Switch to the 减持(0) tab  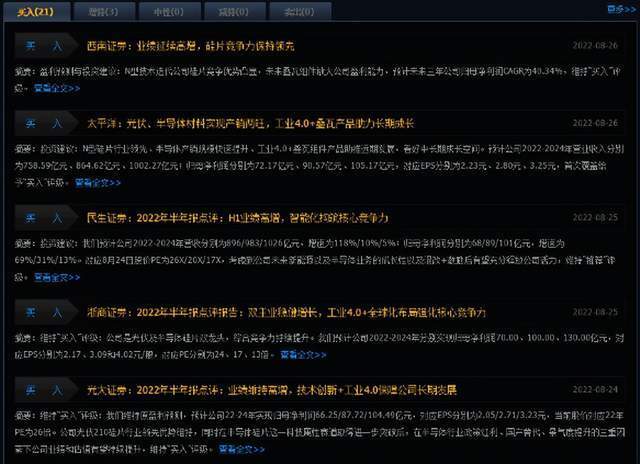tap(234, 11)
